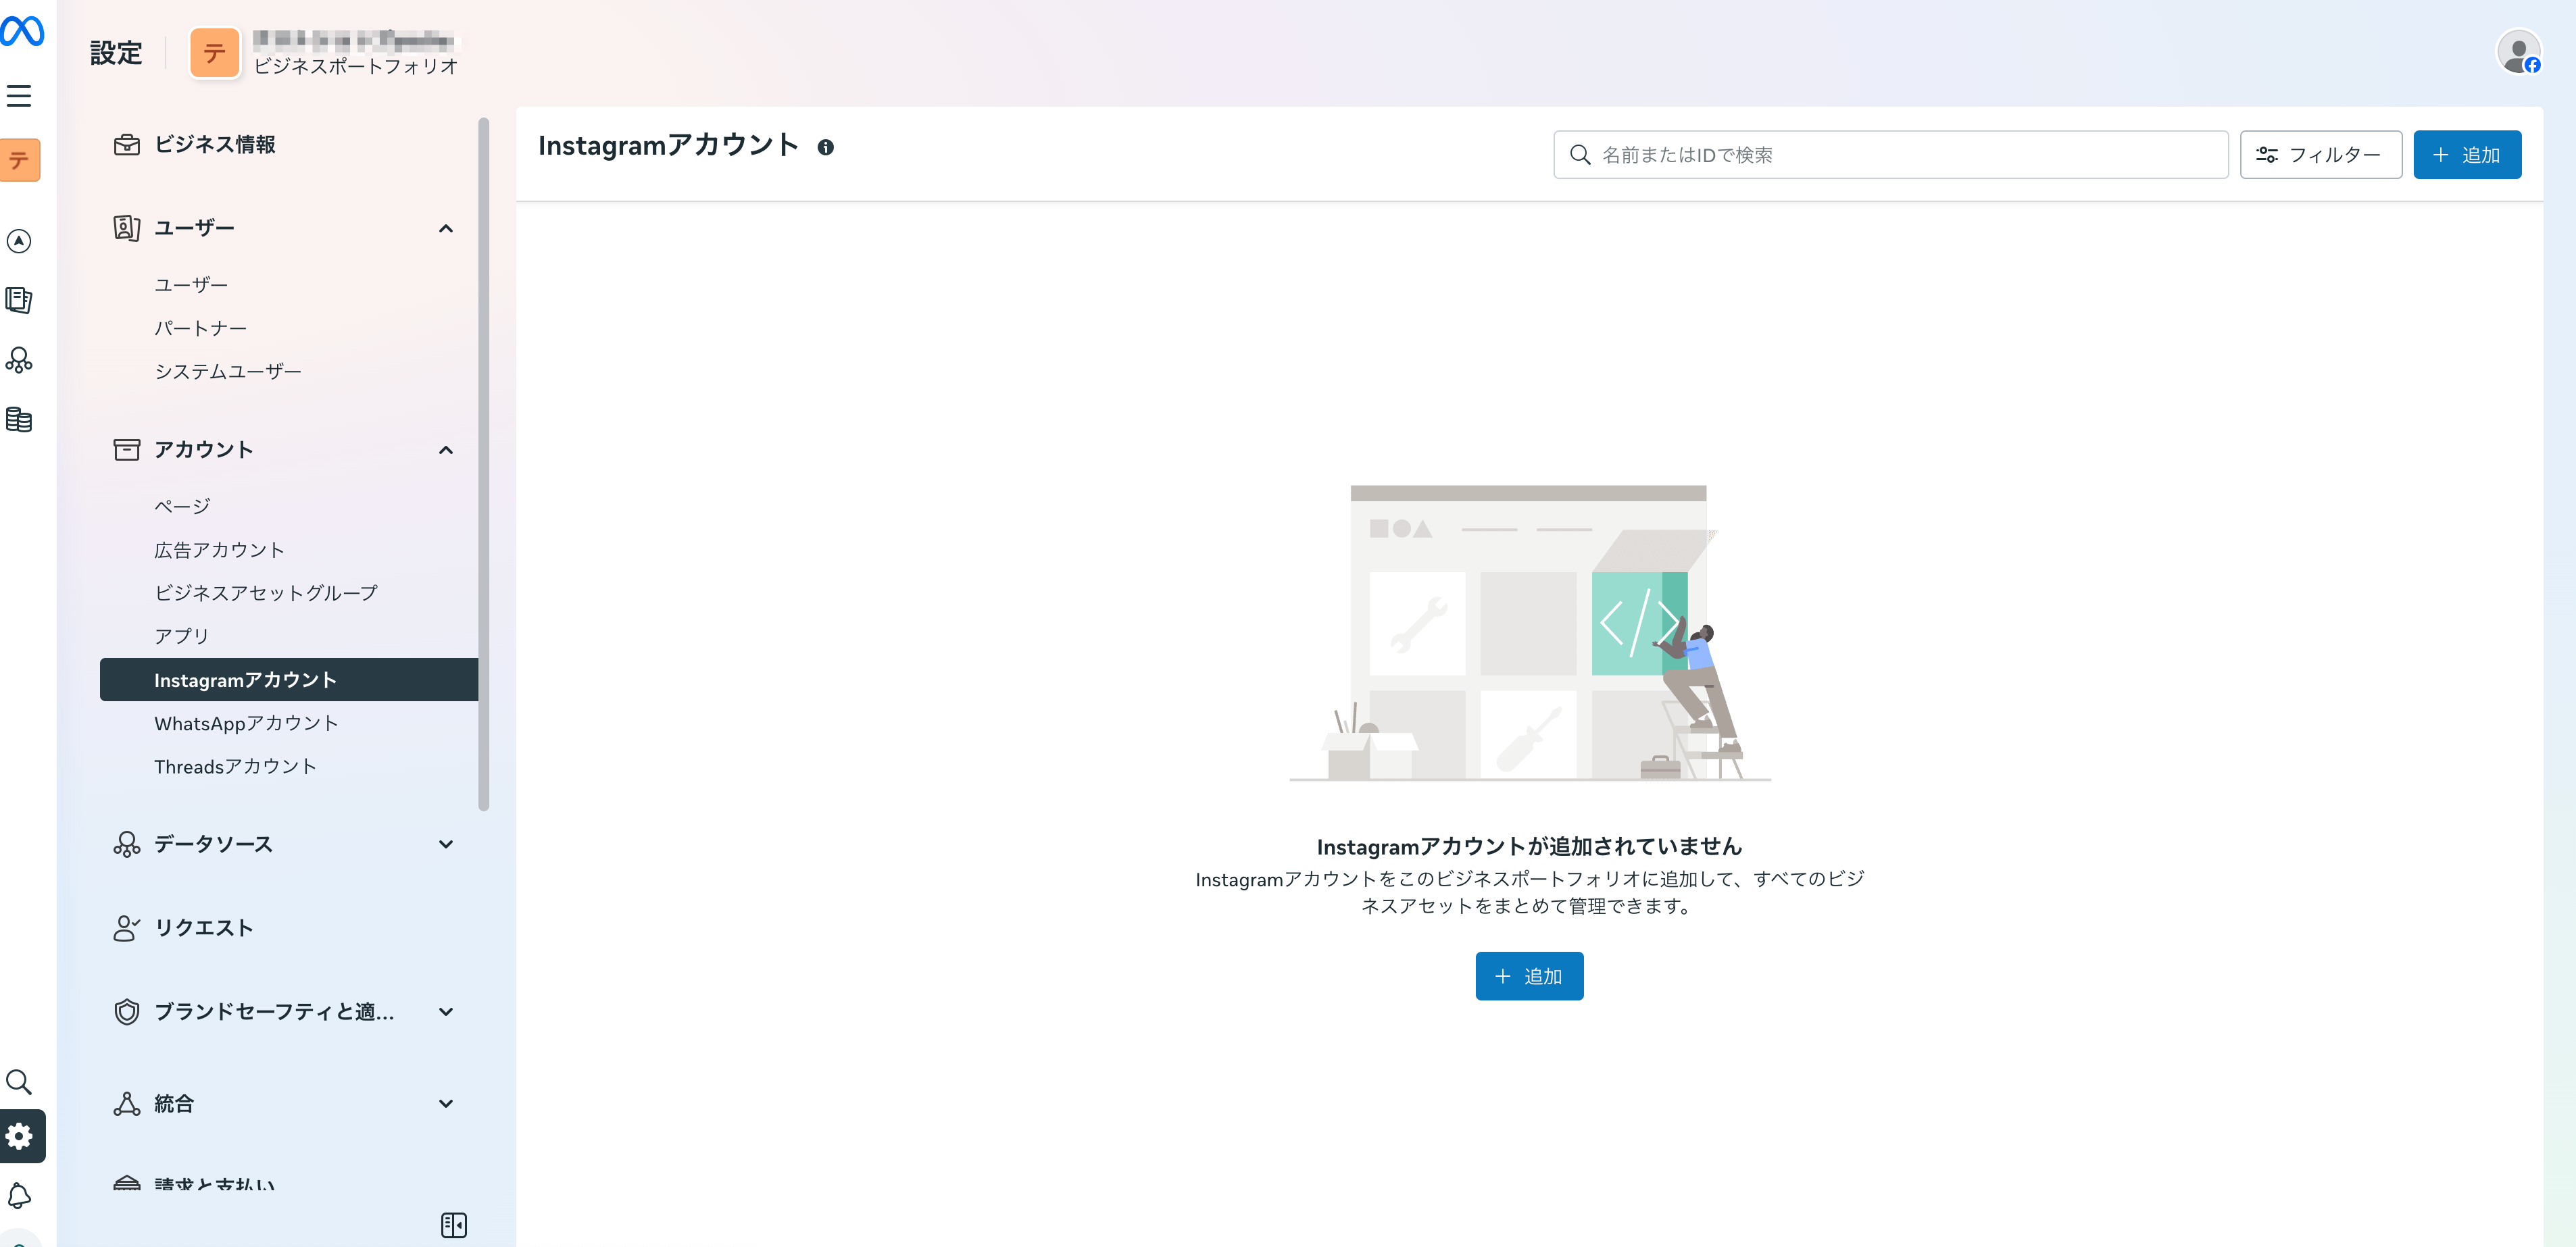Viewport: 2576px width, 1247px height.
Task: Open the data sources icon in left rail
Action: pyautogui.click(x=19, y=360)
